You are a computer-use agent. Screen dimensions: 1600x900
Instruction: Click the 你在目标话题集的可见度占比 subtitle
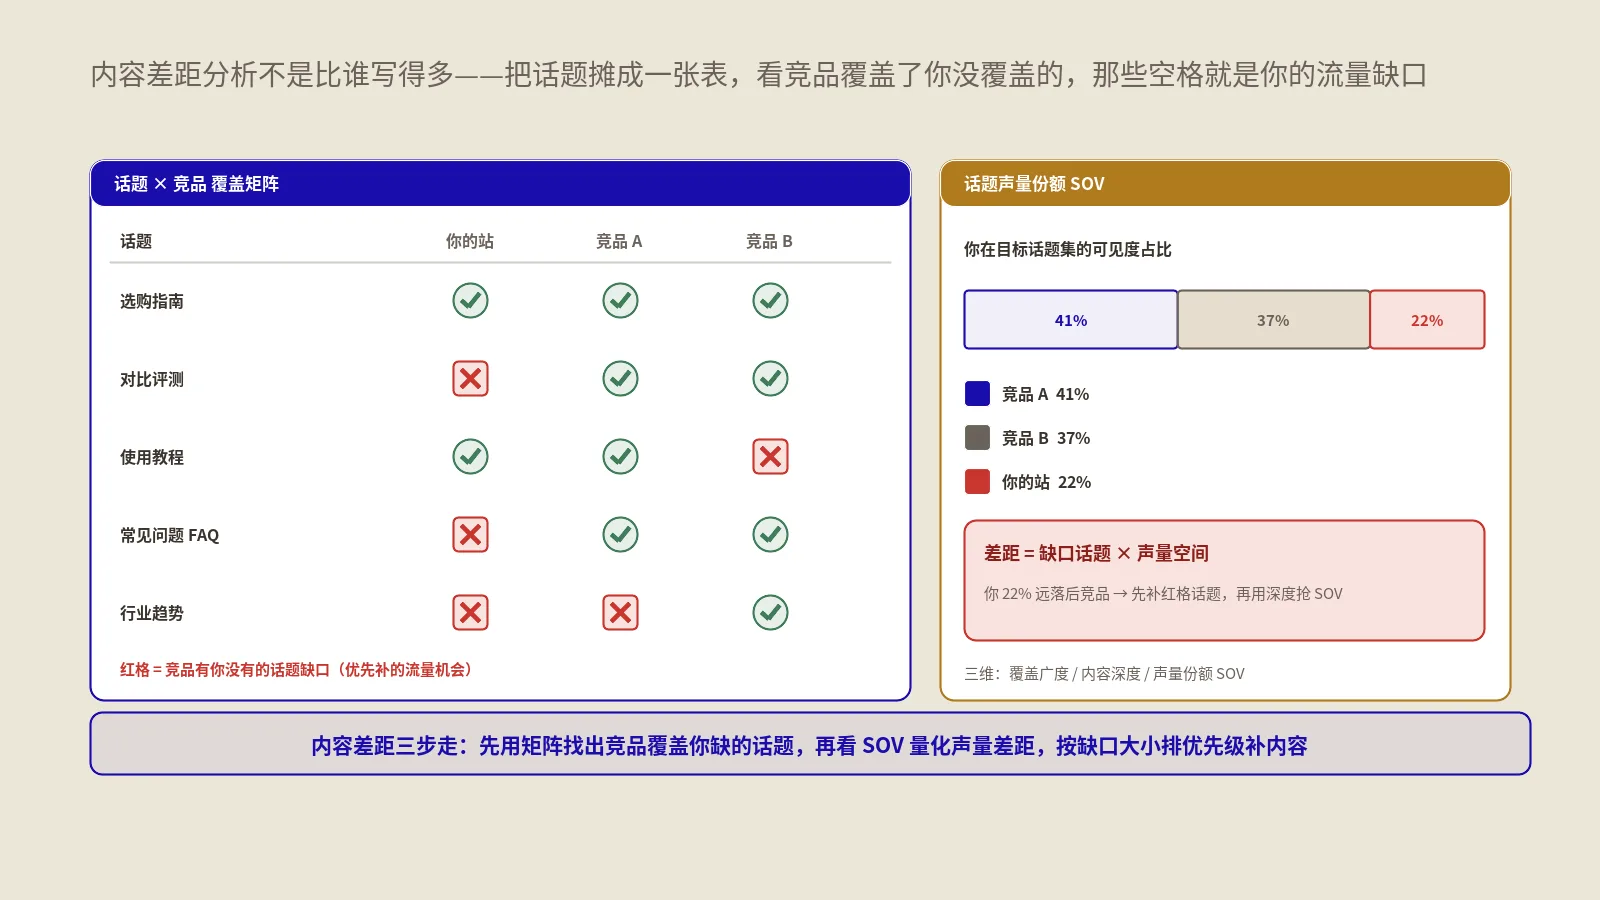(x=1067, y=249)
